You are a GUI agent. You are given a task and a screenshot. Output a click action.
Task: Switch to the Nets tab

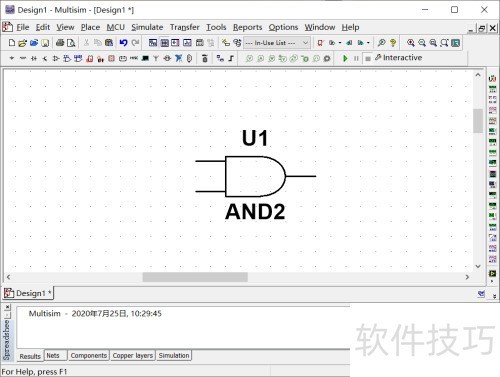[55, 355]
